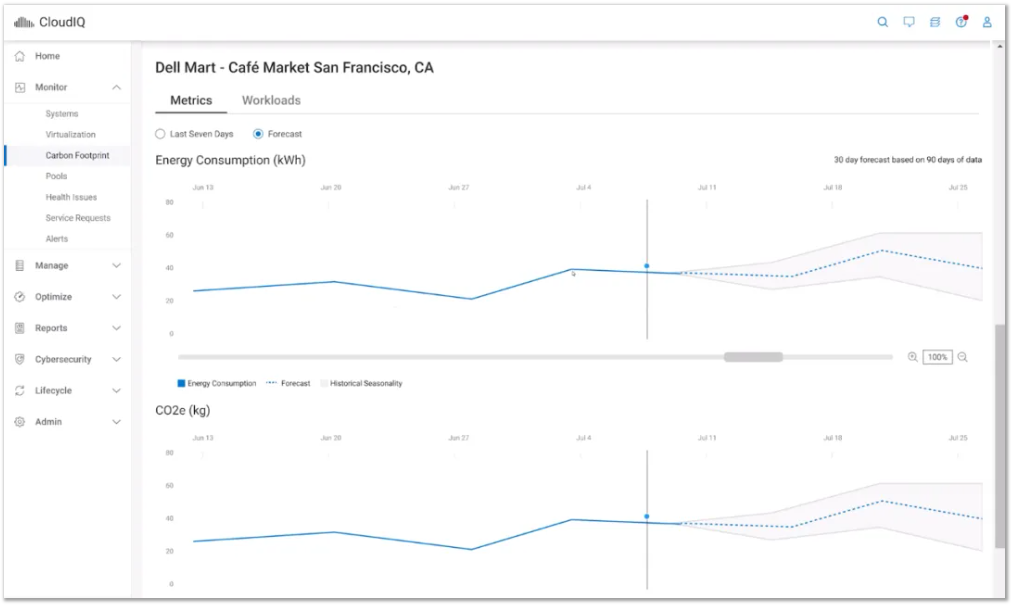
Task: Collapse the Monitor menu chevron
Action: coord(117,87)
